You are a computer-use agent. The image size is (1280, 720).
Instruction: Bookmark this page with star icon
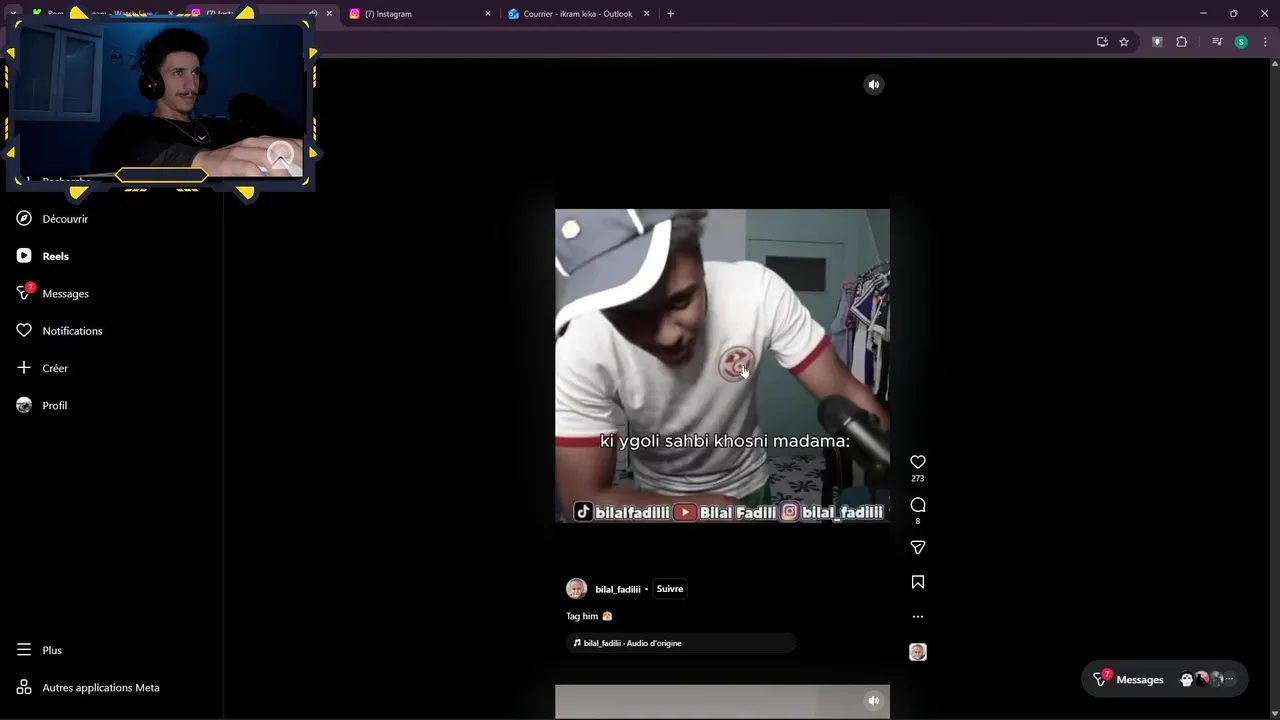pos(1124,42)
